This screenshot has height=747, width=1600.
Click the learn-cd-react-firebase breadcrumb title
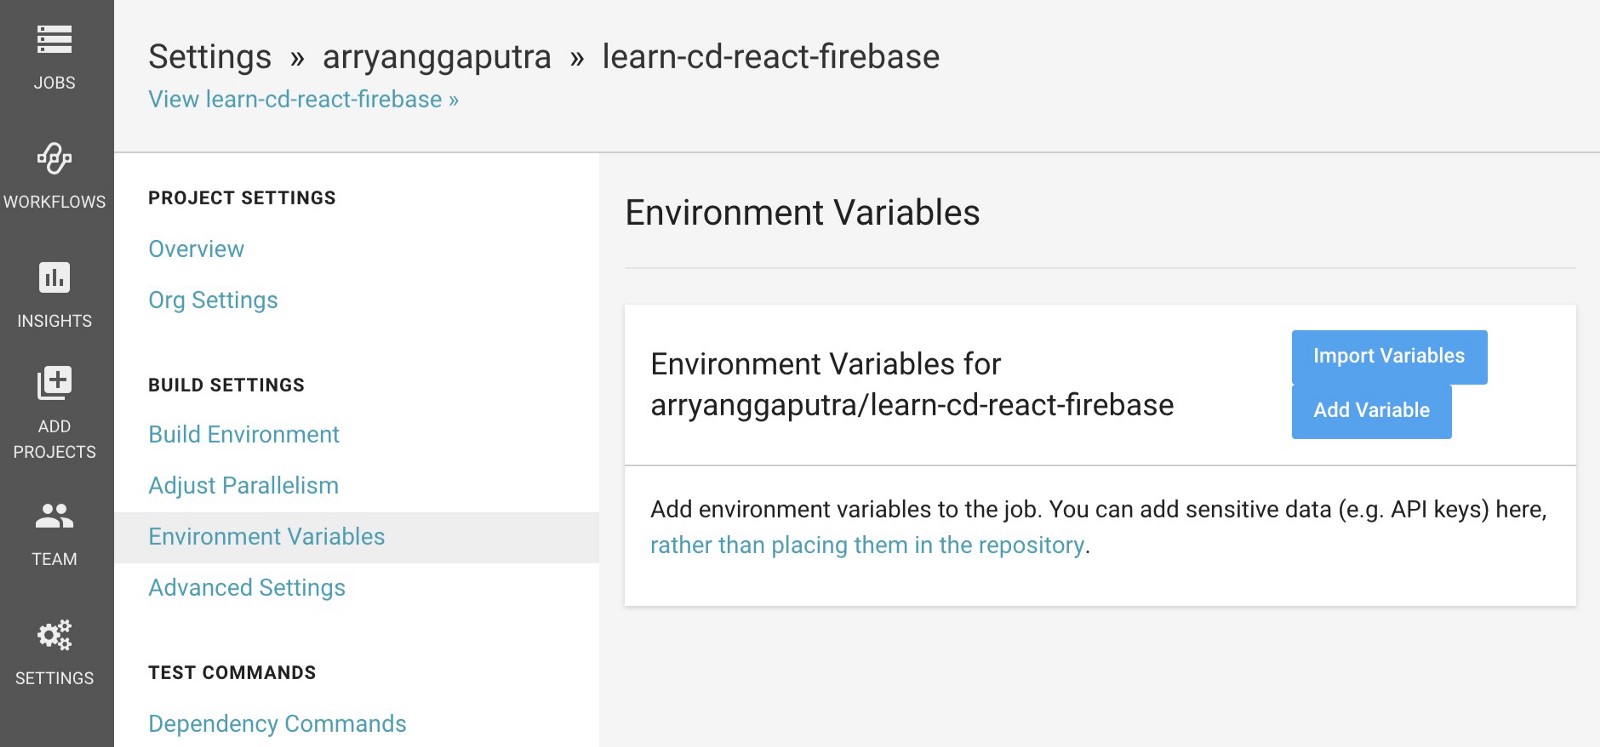point(770,57)
